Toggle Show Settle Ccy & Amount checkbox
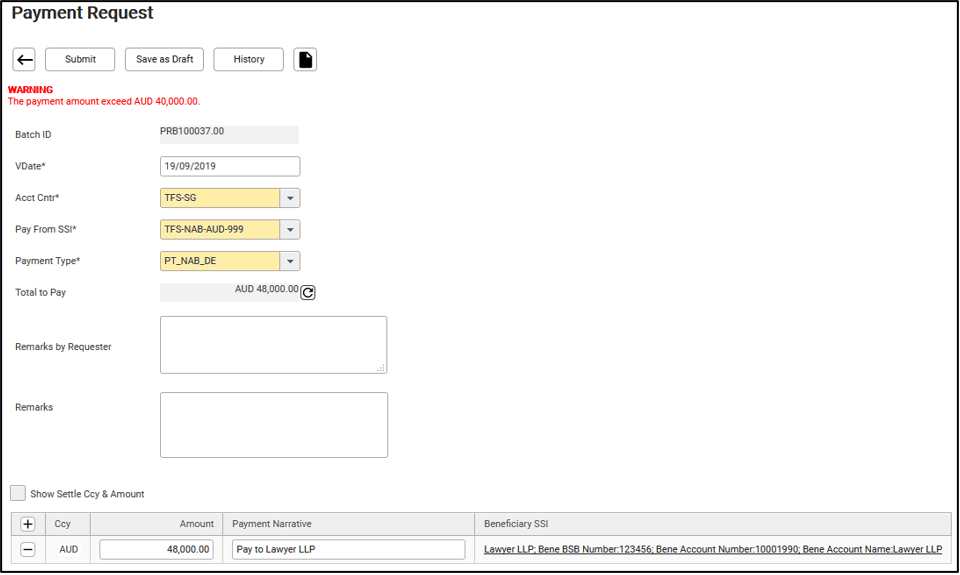 pos(18,493)
